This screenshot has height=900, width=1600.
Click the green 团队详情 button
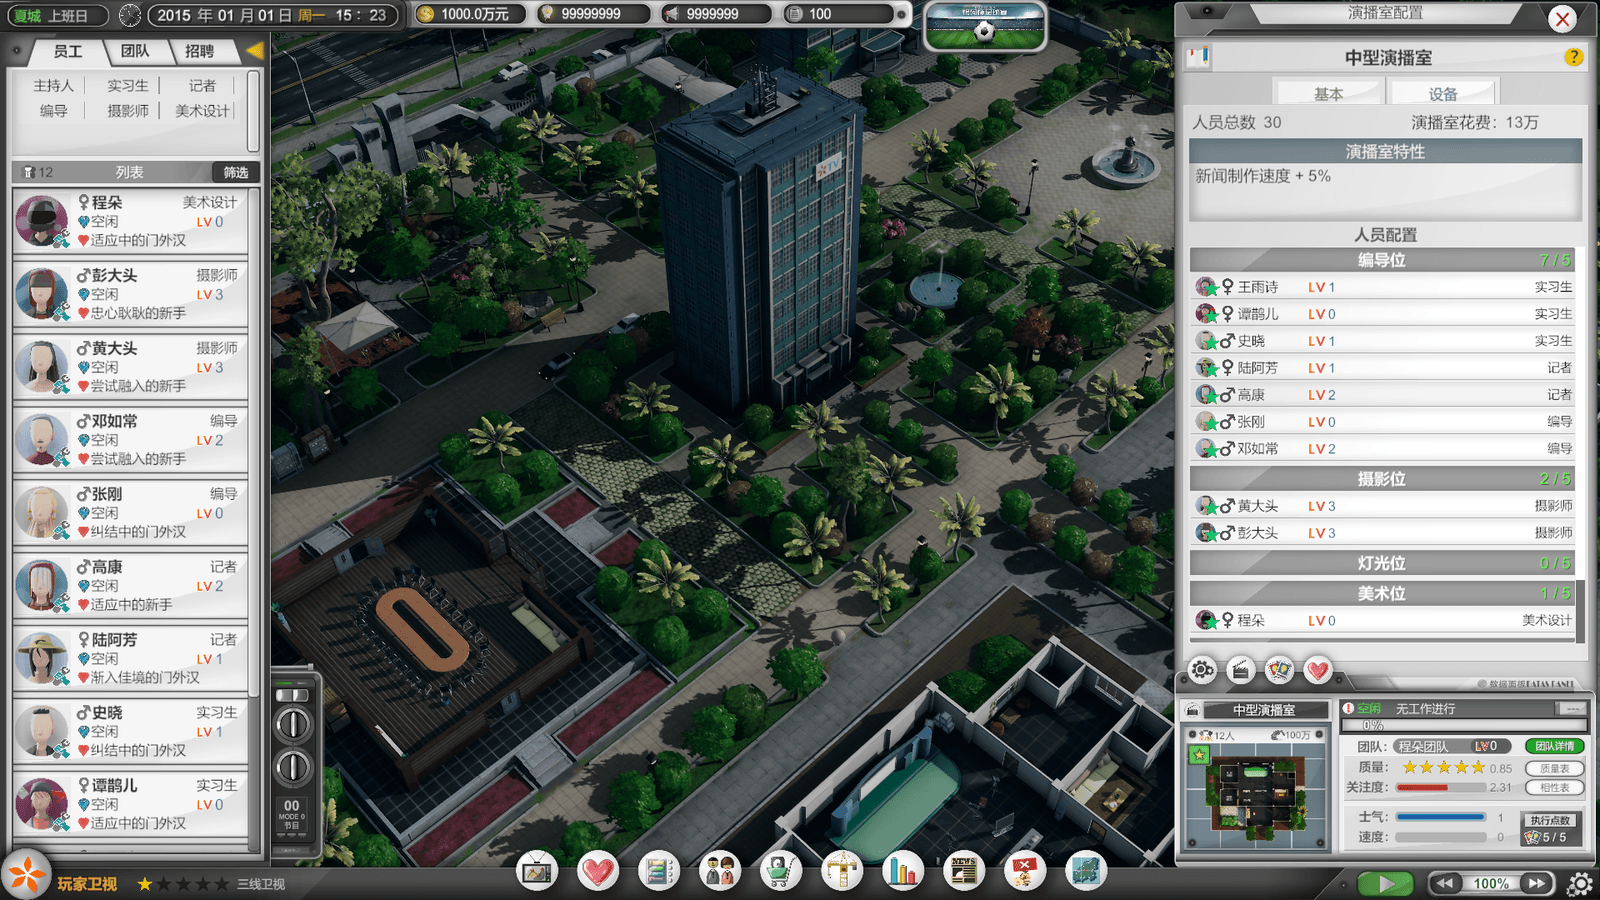(1554, 746)
